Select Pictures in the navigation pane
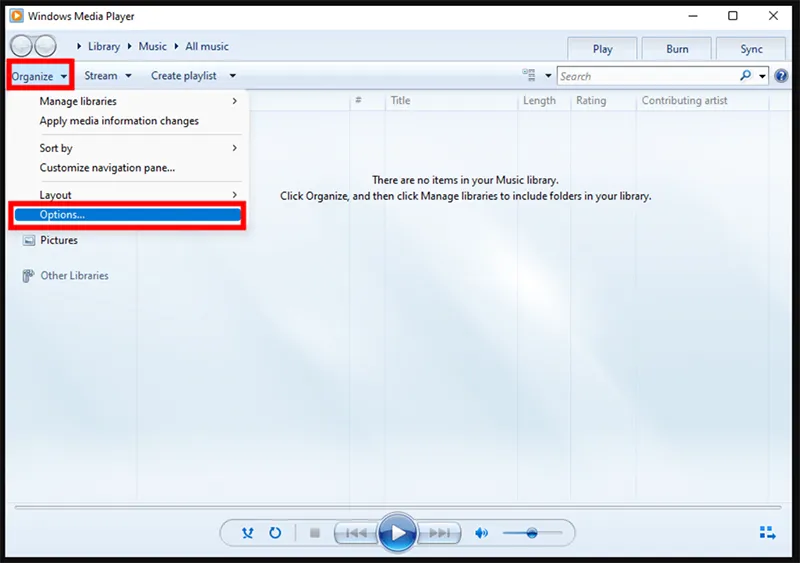Screen dimensions: 800x563 click(59, 240)
